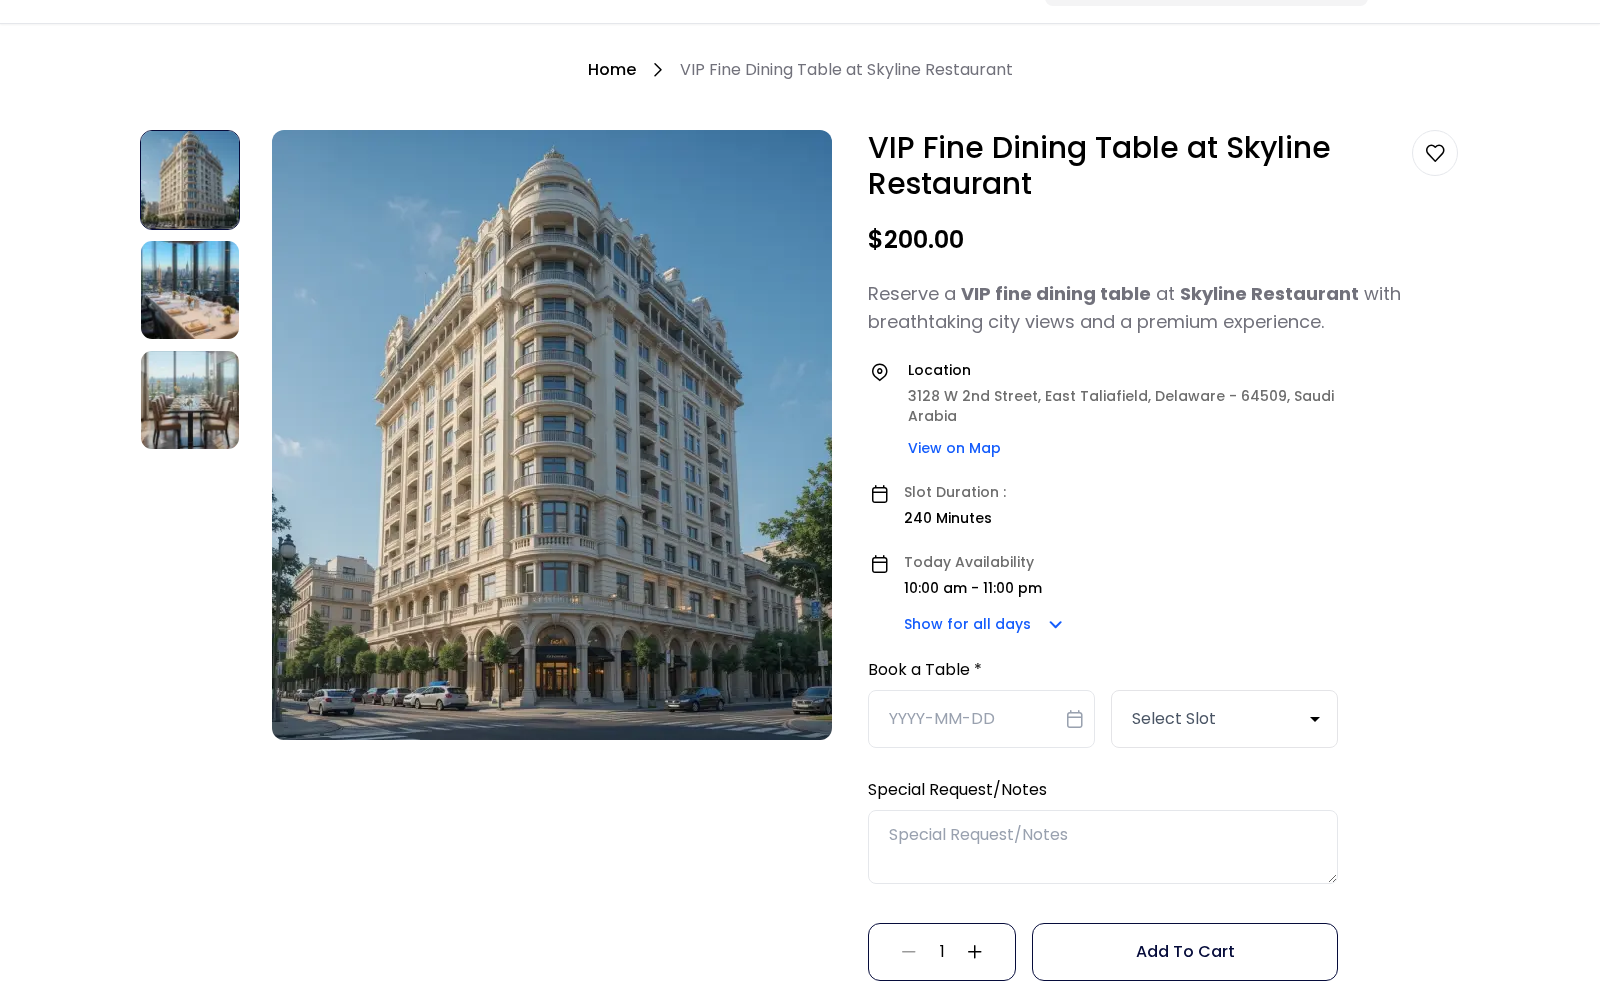Click into Special Request/Notes textarea
This screenshot has width=1600, height=1000.
click(1103, 847)
